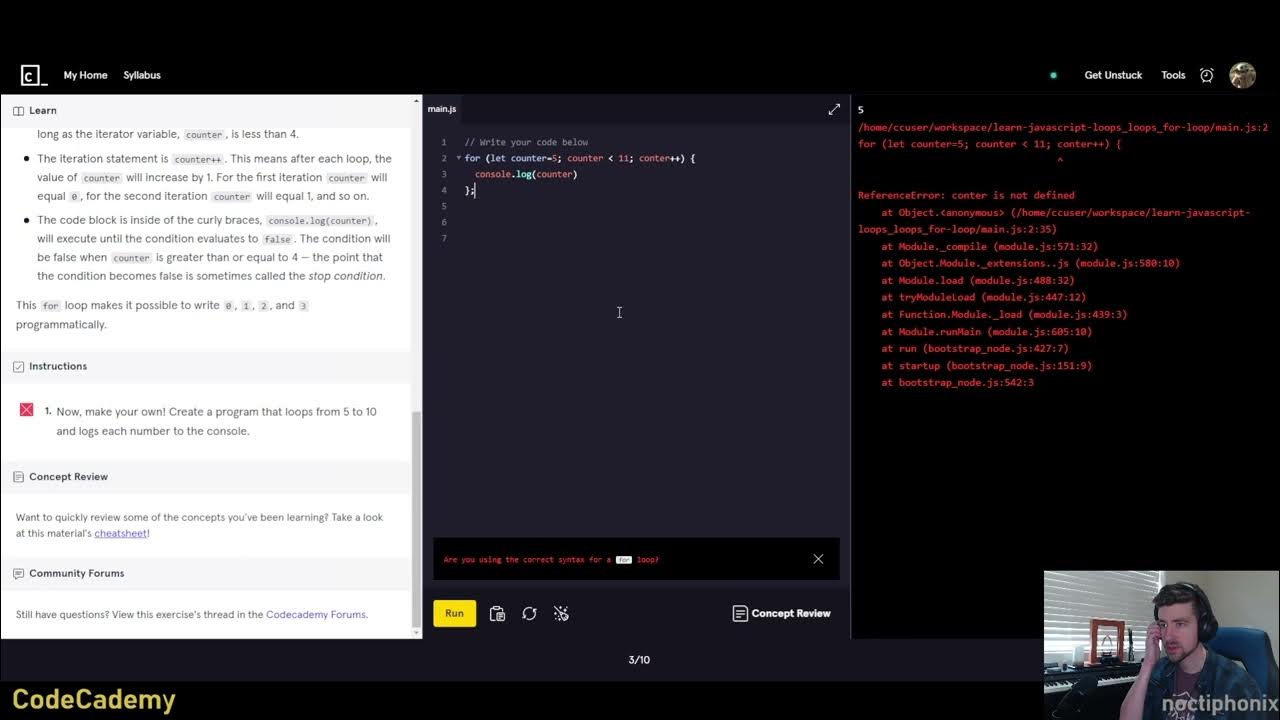This screenshot has width=1280, height=720.
Task: Click instruction text 'Now, make your own!'
Action: pos(111,412)
